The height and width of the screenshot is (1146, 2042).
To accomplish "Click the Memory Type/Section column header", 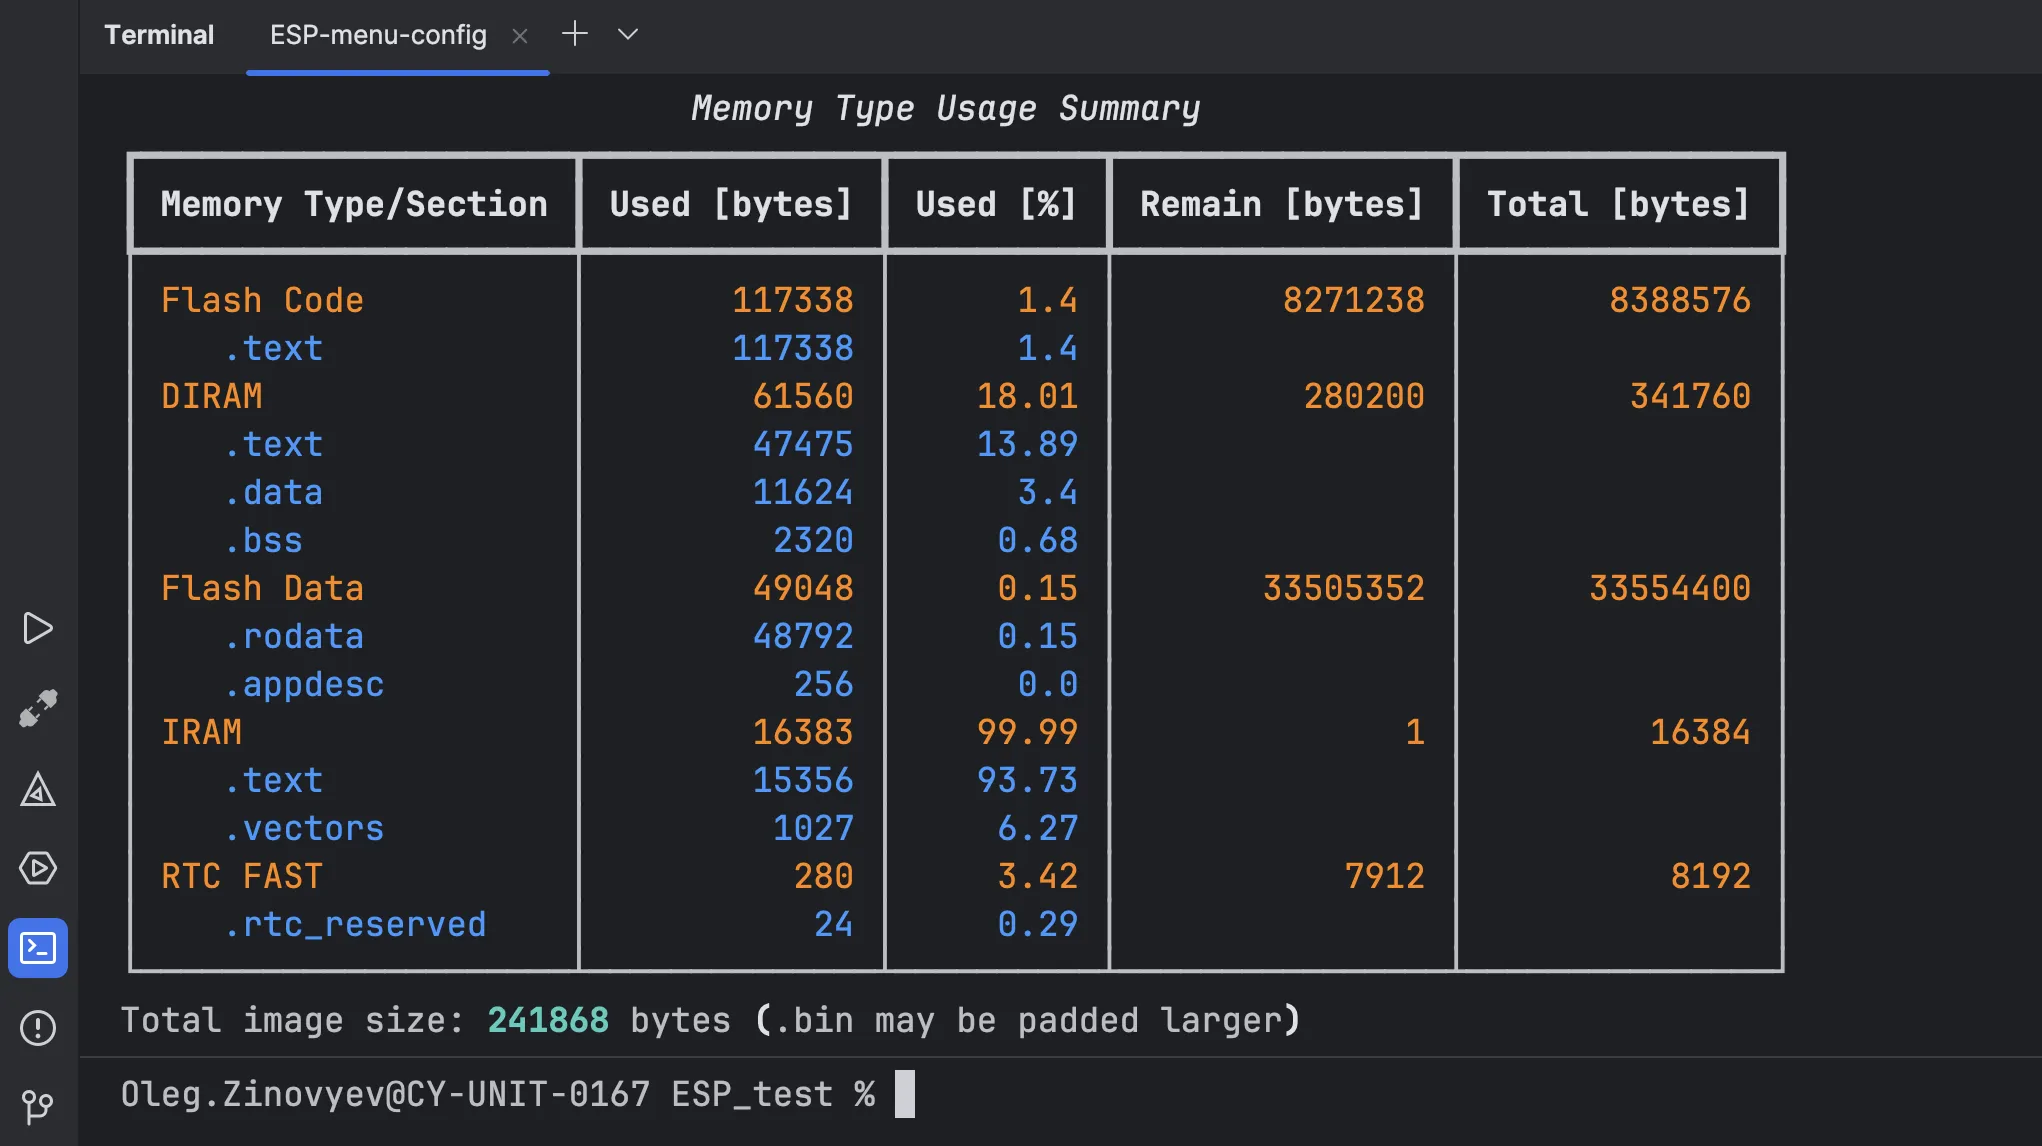I will pos(354,204).
